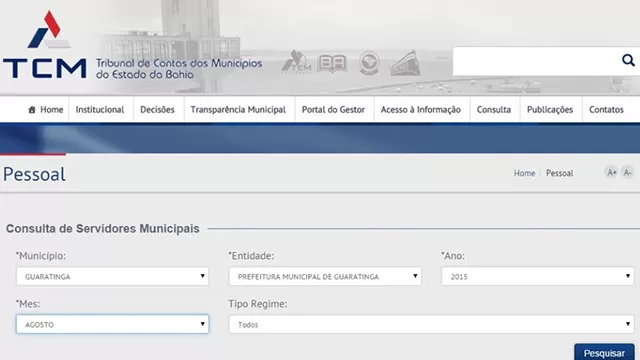
Task: Open the Contatos menu
Action: click(x=606, y=109)
